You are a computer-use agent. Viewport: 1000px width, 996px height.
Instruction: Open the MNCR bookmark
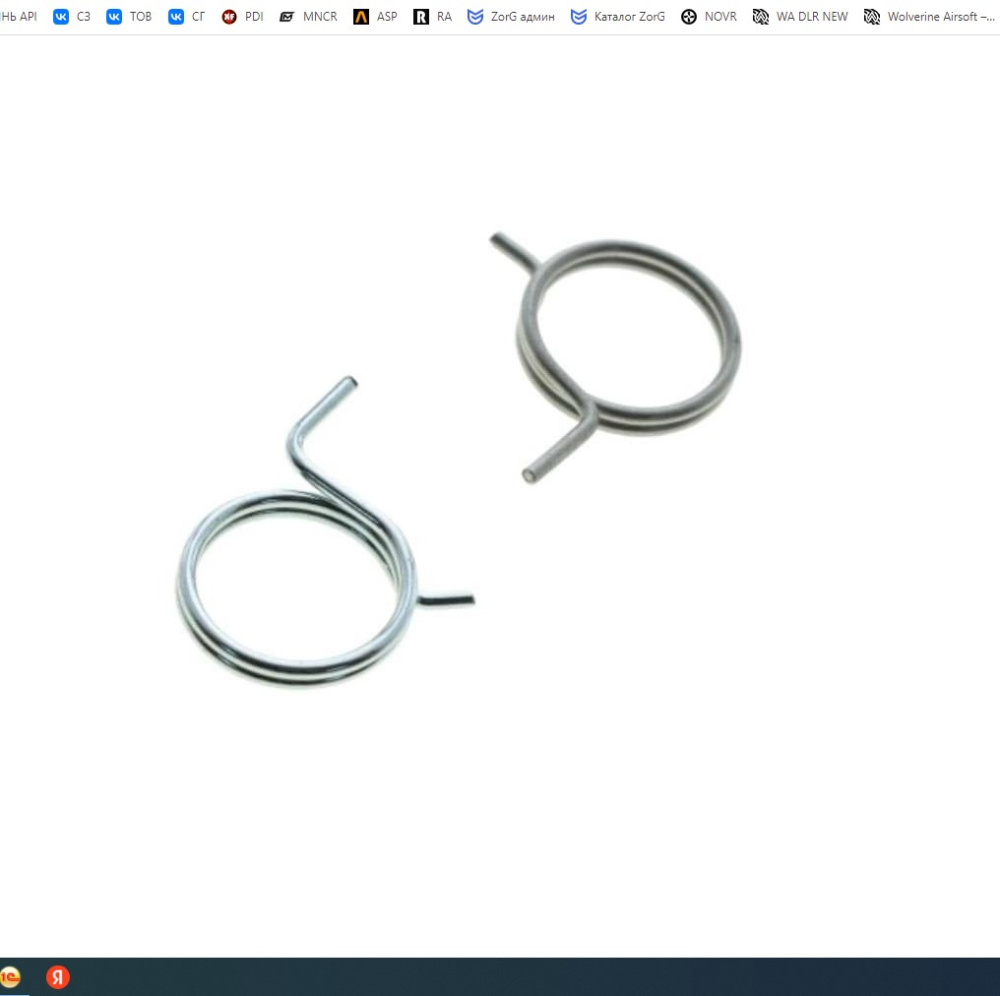tap(309, 17)
